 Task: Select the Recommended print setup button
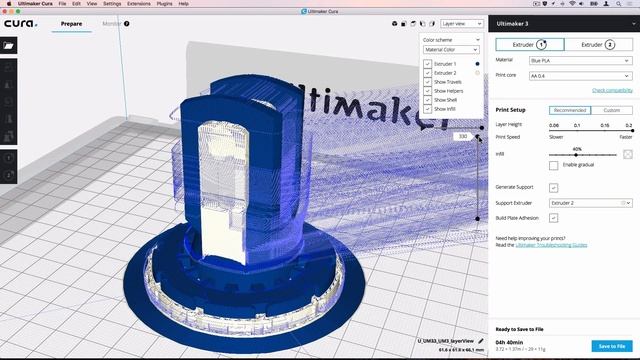570,110
